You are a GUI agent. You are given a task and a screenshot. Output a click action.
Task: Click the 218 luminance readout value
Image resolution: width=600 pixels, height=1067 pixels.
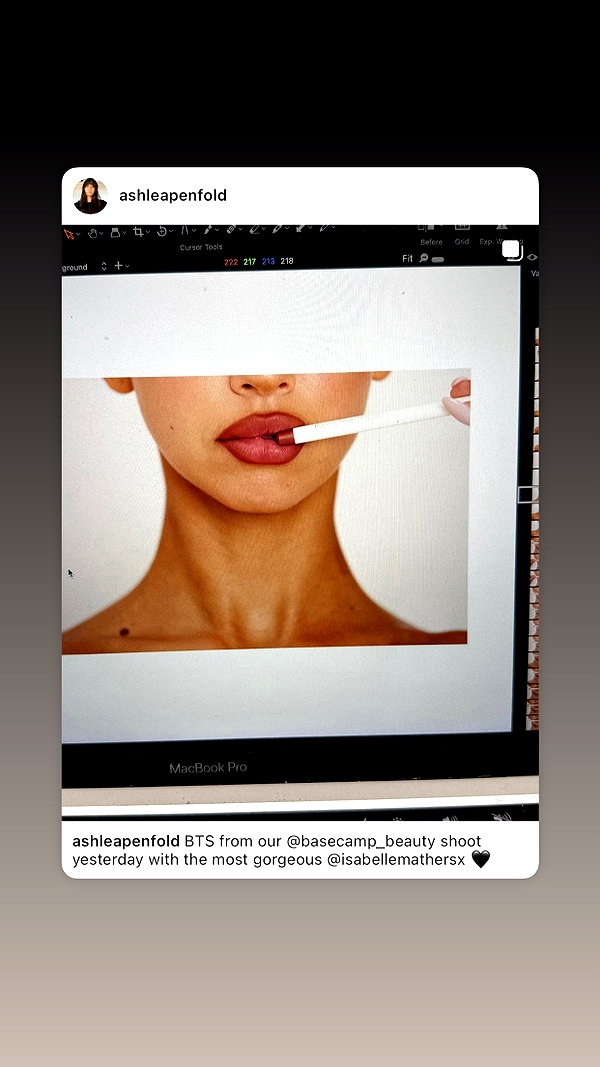pyautogui.click(x=287, y=261)
